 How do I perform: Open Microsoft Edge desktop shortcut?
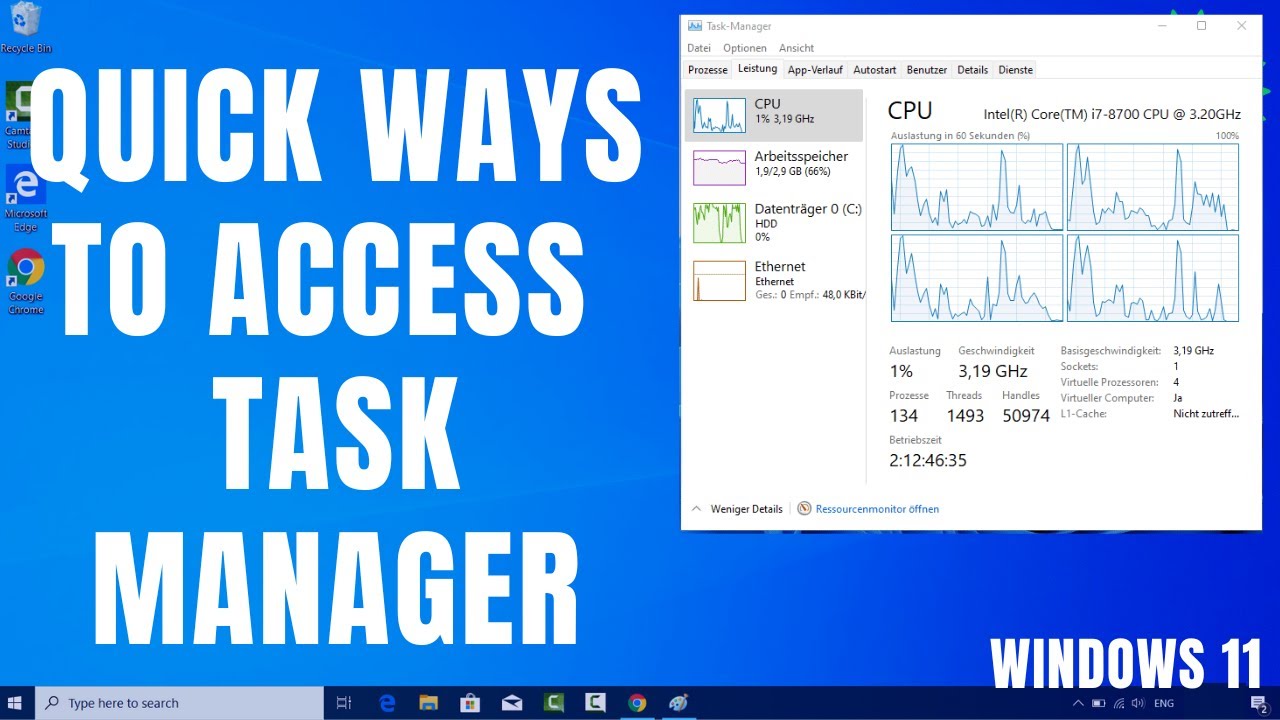pyautogui.click(x=25, y=198)
